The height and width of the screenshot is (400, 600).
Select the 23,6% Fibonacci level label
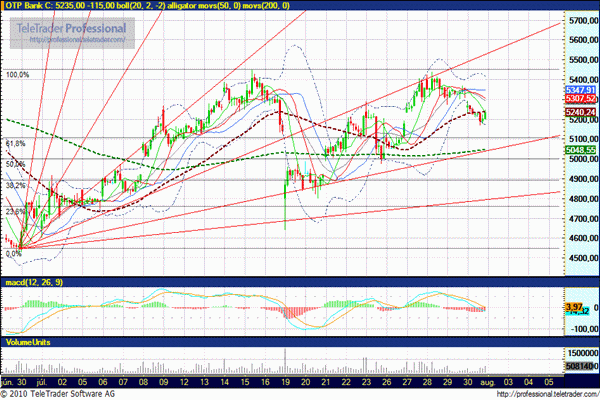15,211
